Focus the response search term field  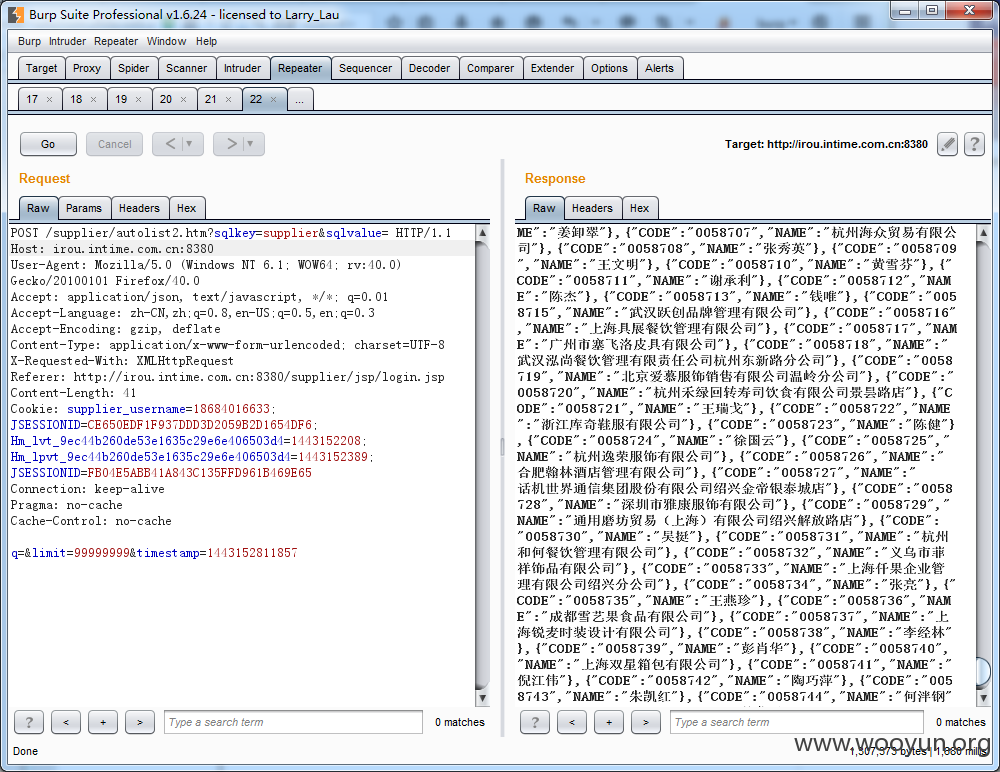tap(797, 722)
